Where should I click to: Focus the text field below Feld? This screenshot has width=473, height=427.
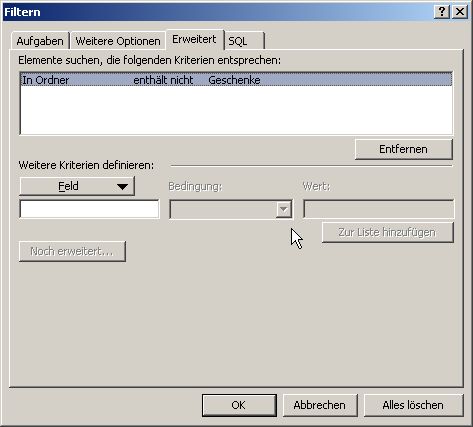[x=89, y=209]
